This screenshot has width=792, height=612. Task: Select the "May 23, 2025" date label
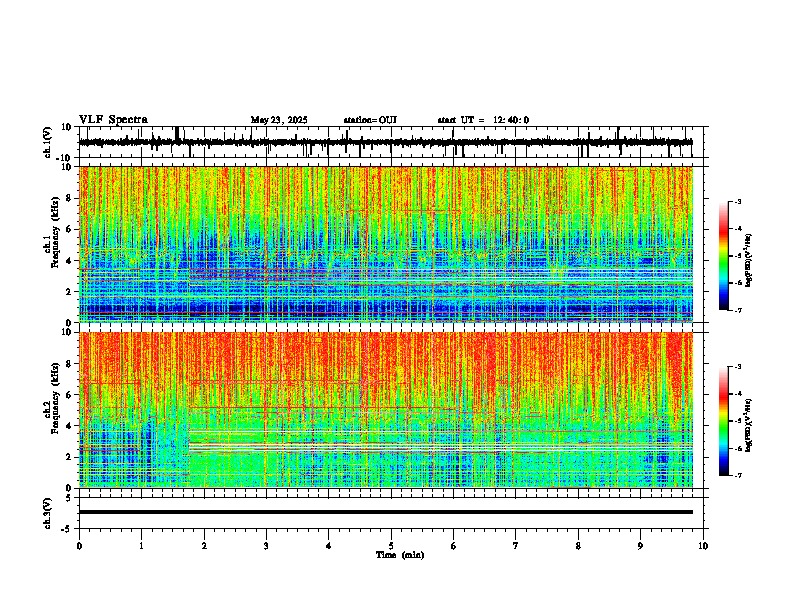[279, 120]
